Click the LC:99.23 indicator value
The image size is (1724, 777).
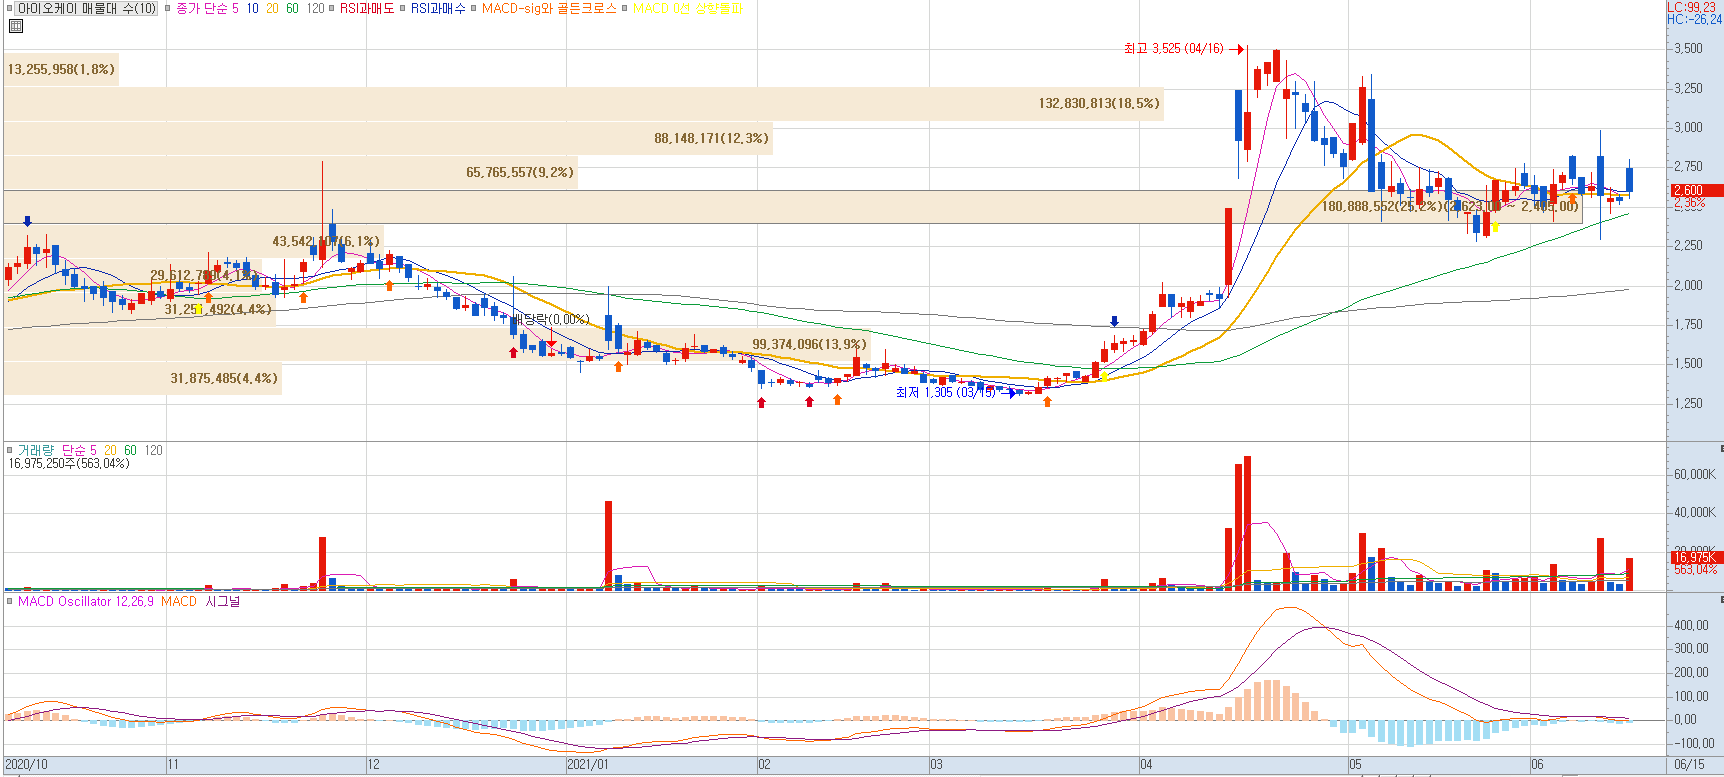click(x=1691, y=7)
